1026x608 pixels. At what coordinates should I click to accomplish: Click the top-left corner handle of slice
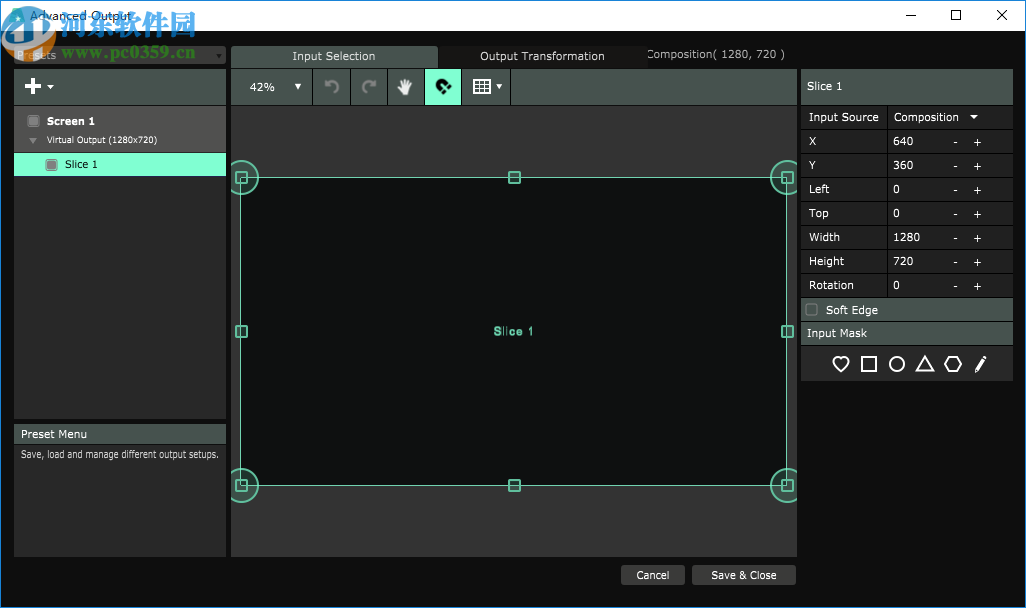tap(241, 177)
